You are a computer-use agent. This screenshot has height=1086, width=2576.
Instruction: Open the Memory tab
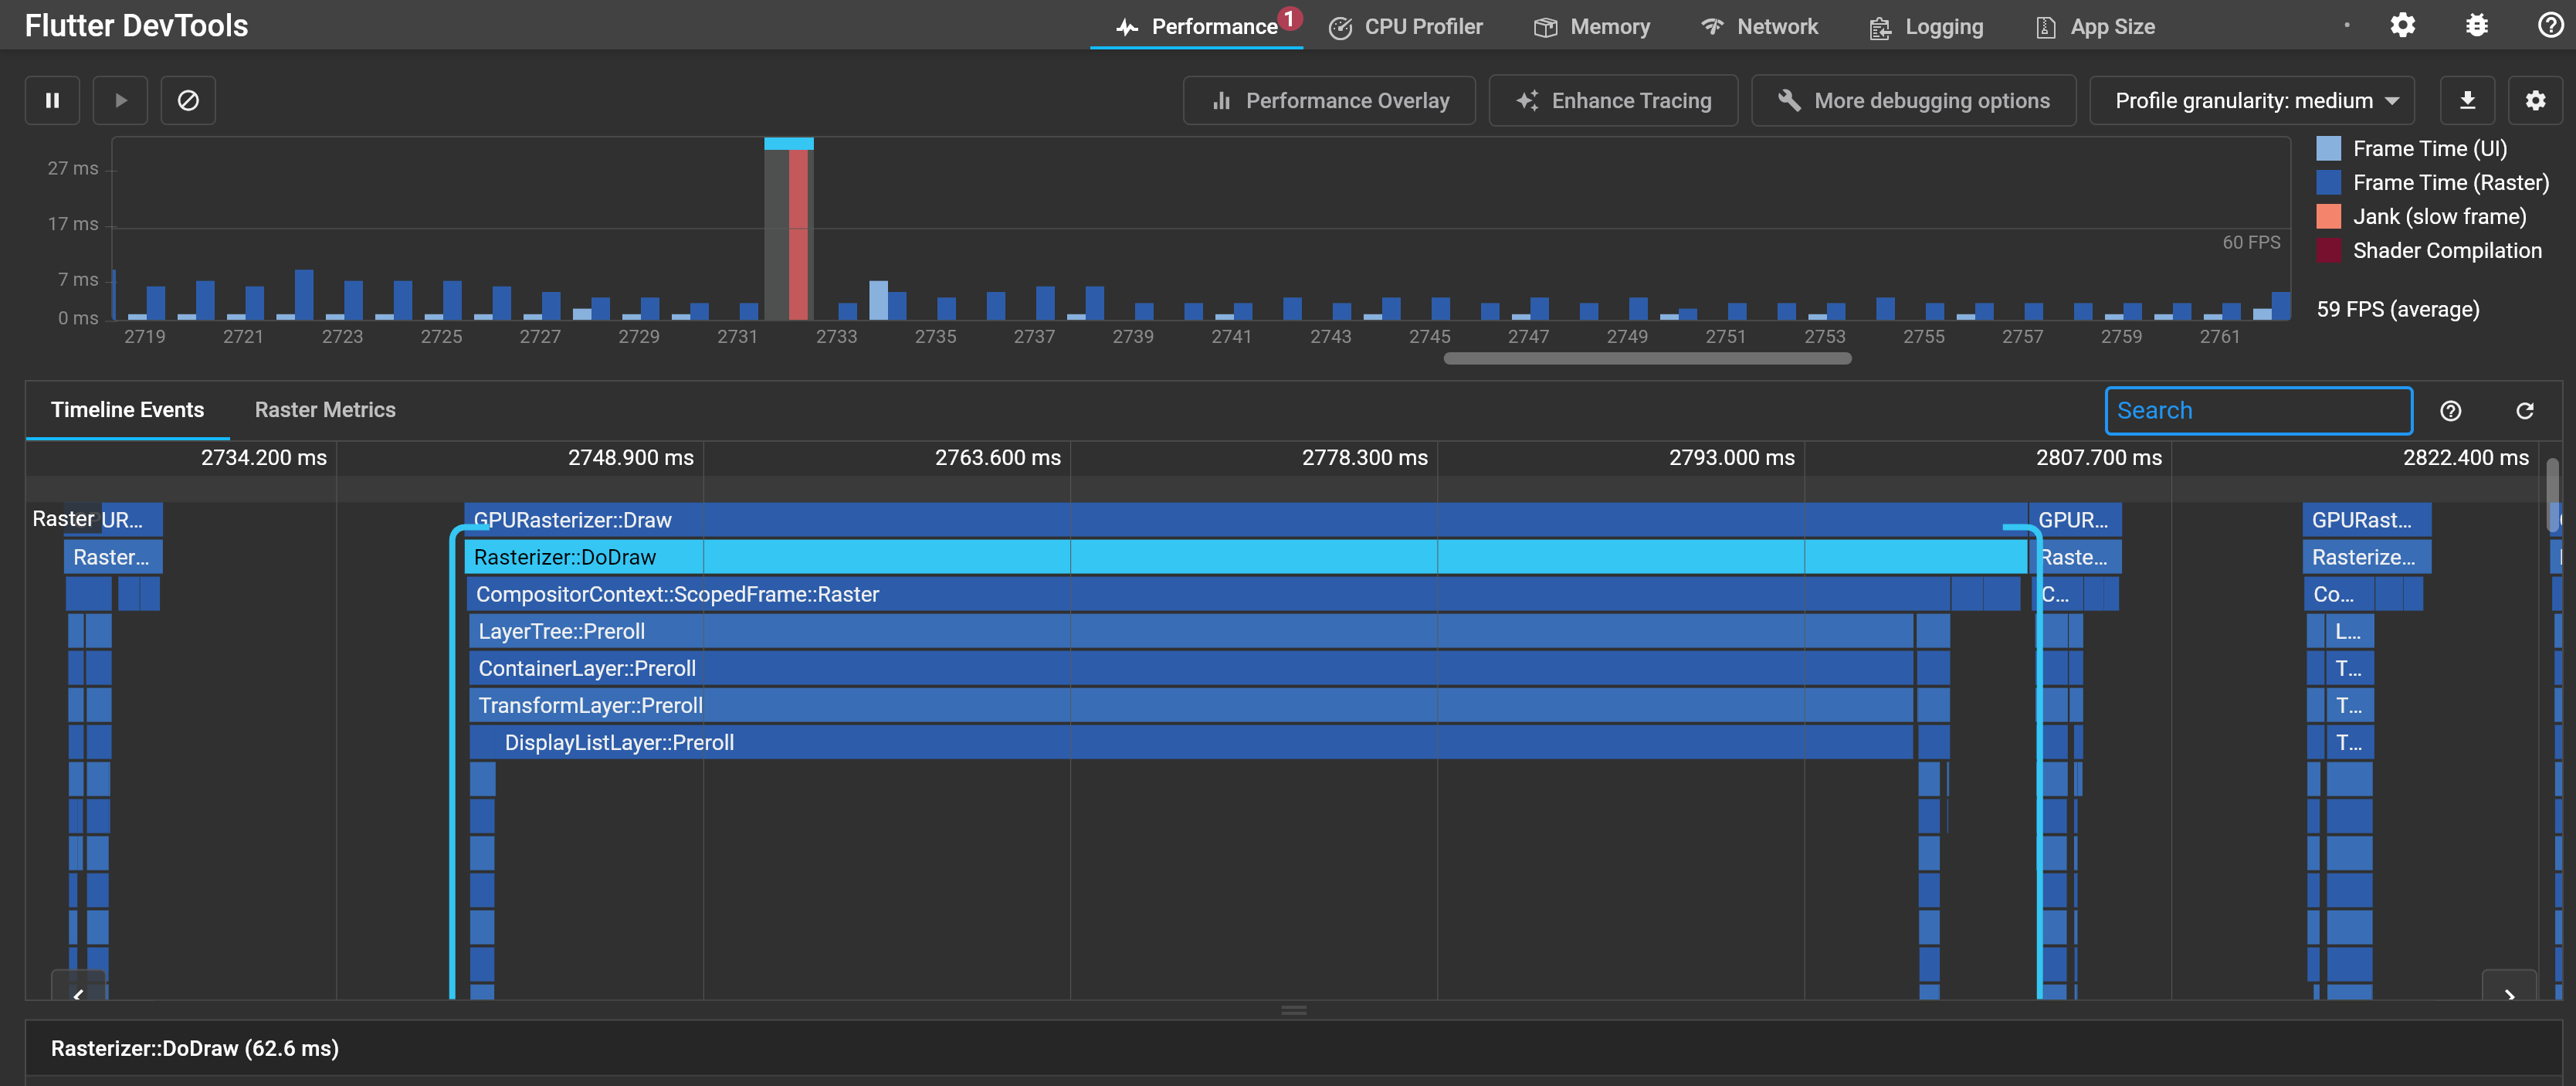pyautogui.click(x=1591, y=26)
